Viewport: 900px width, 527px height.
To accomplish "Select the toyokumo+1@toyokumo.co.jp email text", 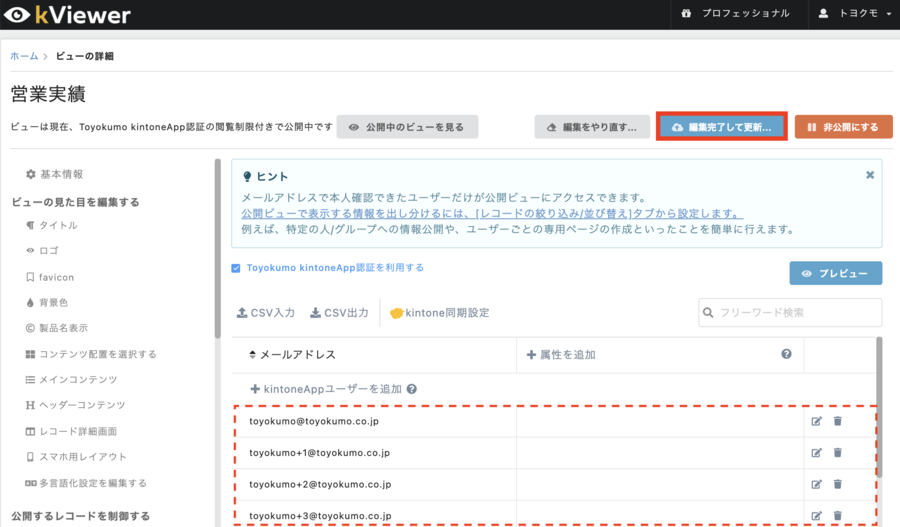I will [320, 453].
